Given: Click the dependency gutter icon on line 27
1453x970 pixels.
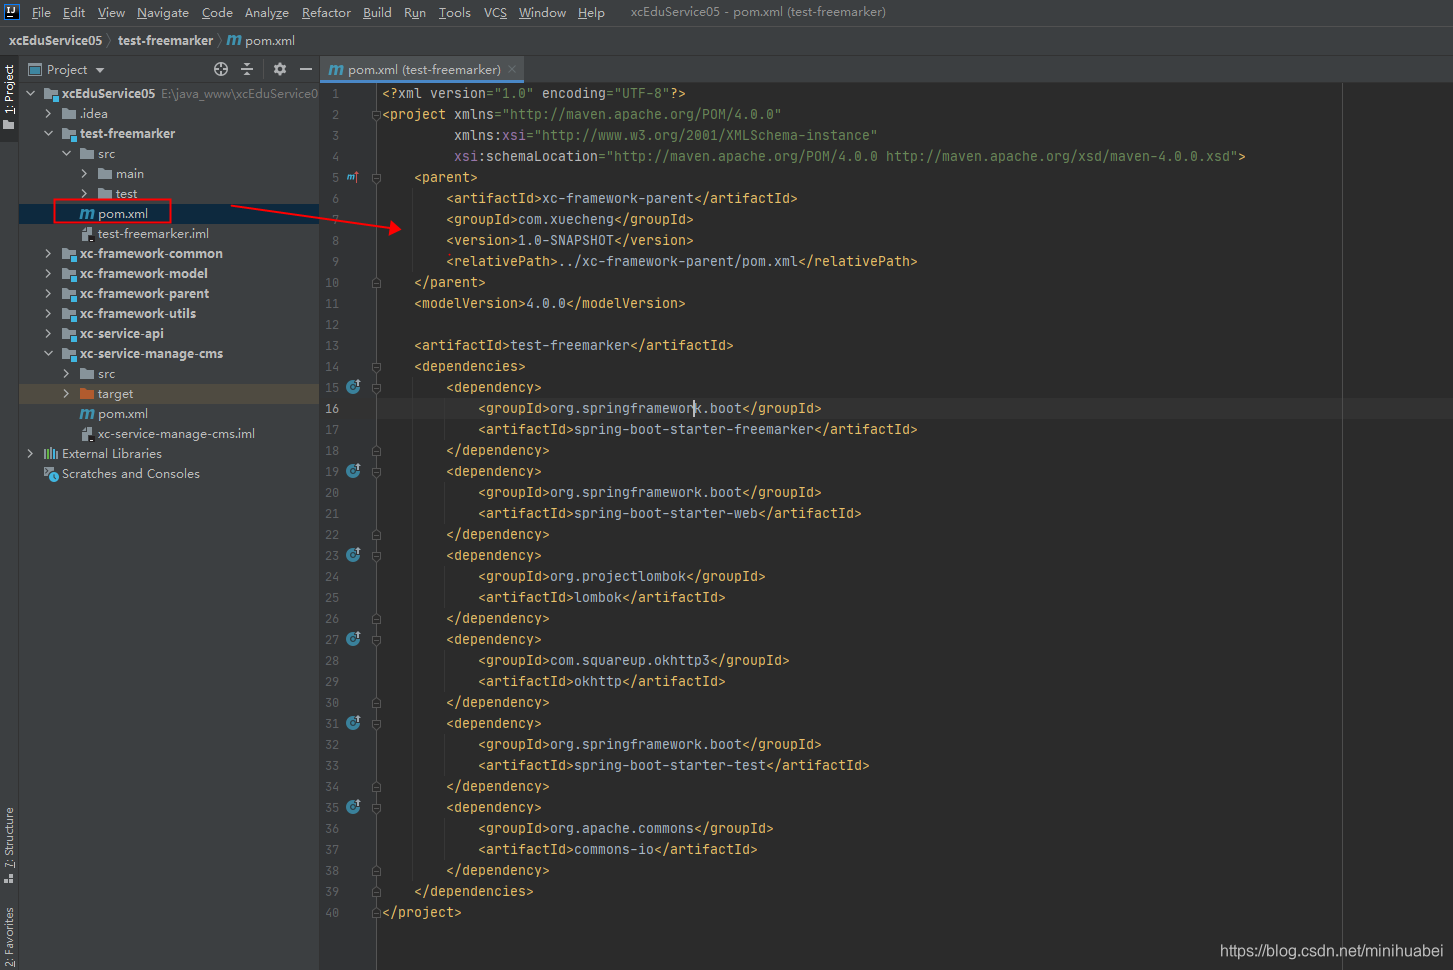Looking at the screenshot, I should [353, 638].
